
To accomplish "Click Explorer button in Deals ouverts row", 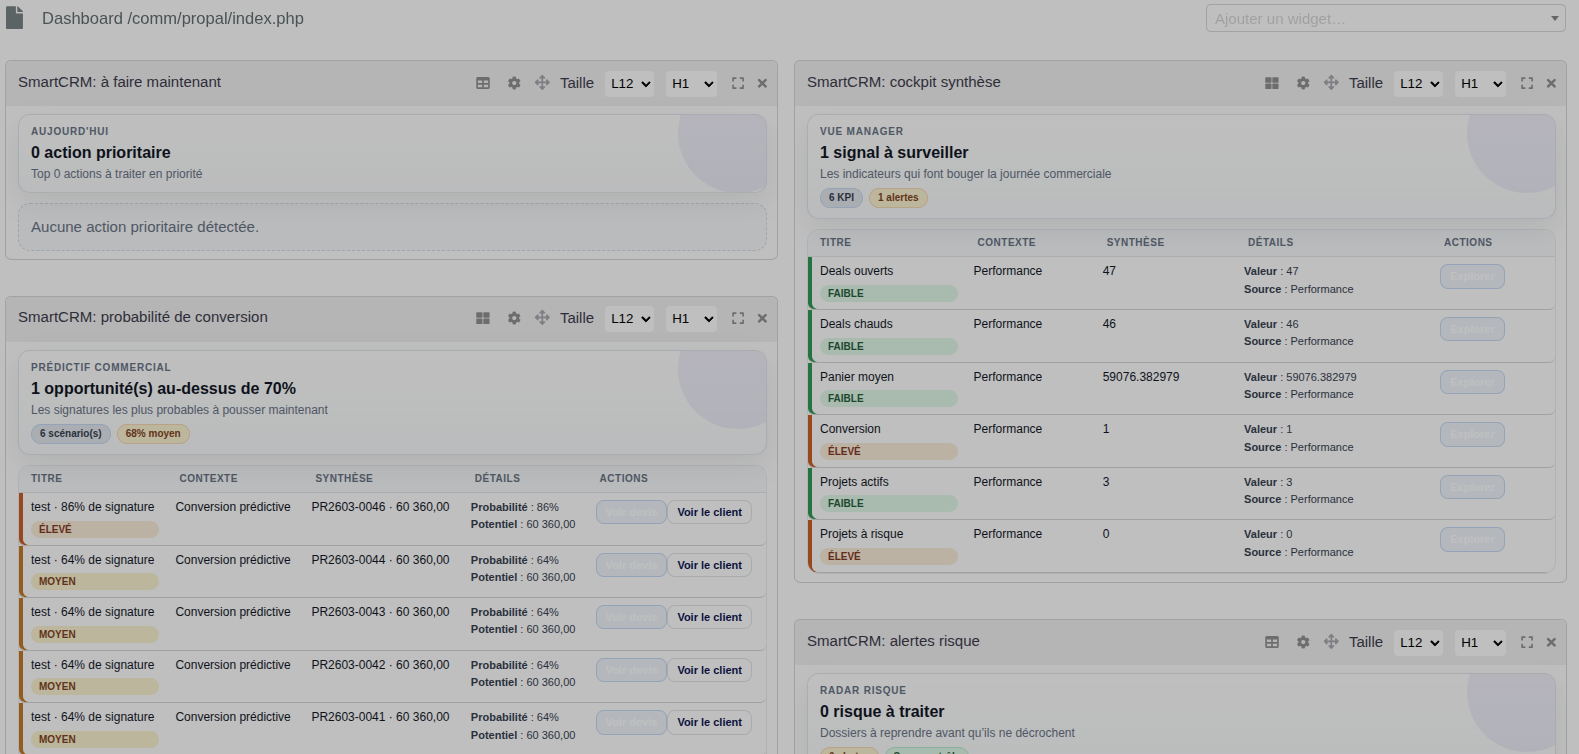I will coord(1472,276).
